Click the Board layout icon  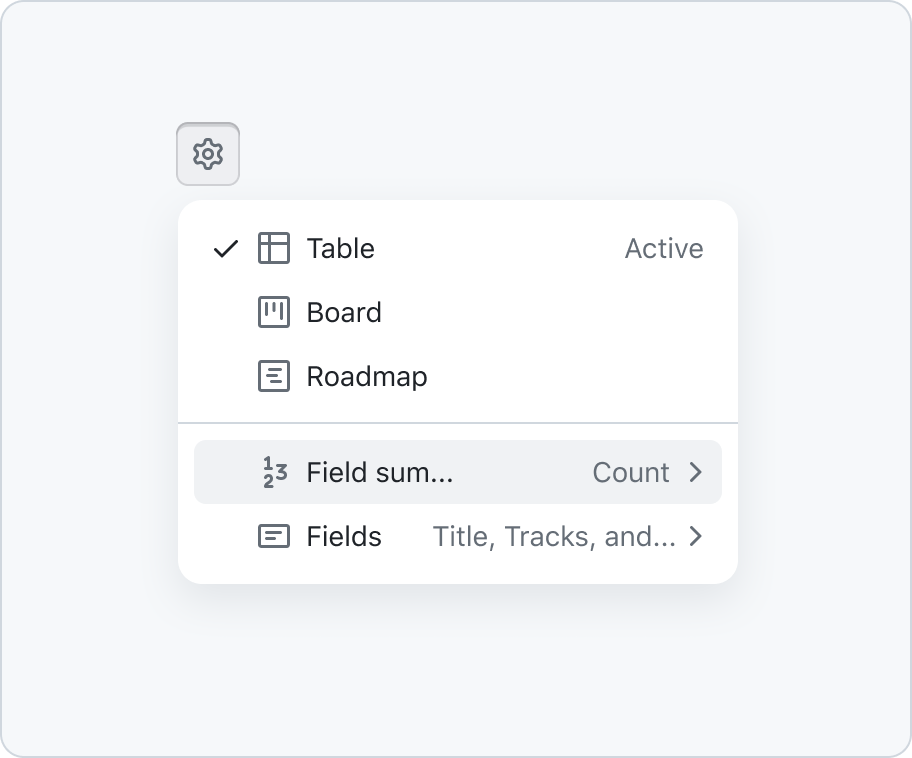[x=274, y=312]
